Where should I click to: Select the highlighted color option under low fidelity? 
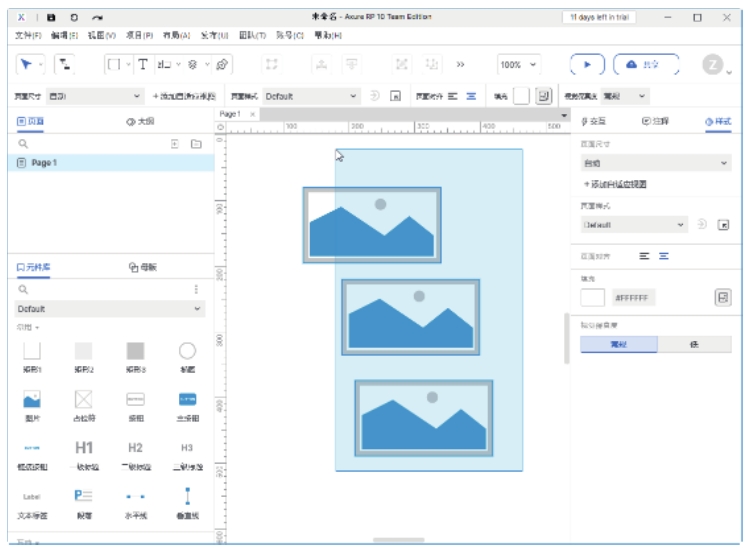pos(618,344)
